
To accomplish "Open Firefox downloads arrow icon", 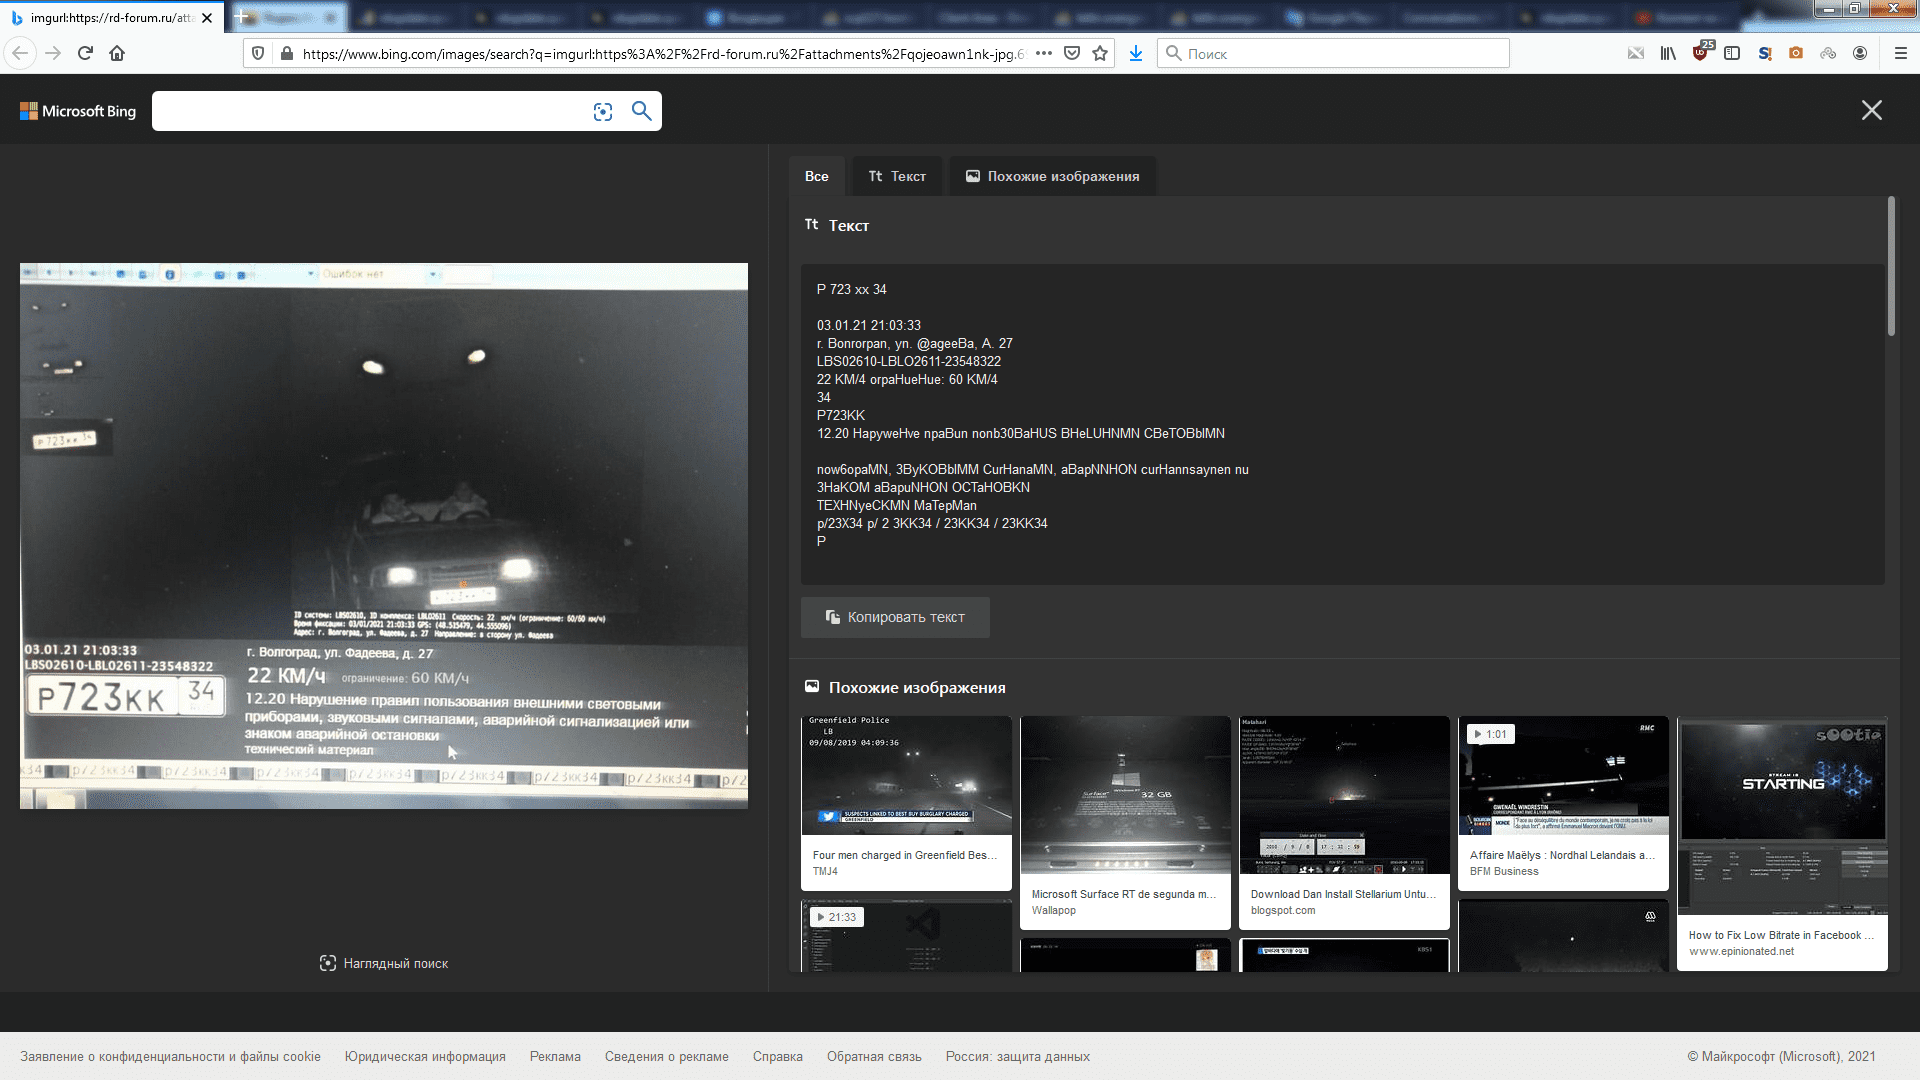I will [x=1135, y=53].
